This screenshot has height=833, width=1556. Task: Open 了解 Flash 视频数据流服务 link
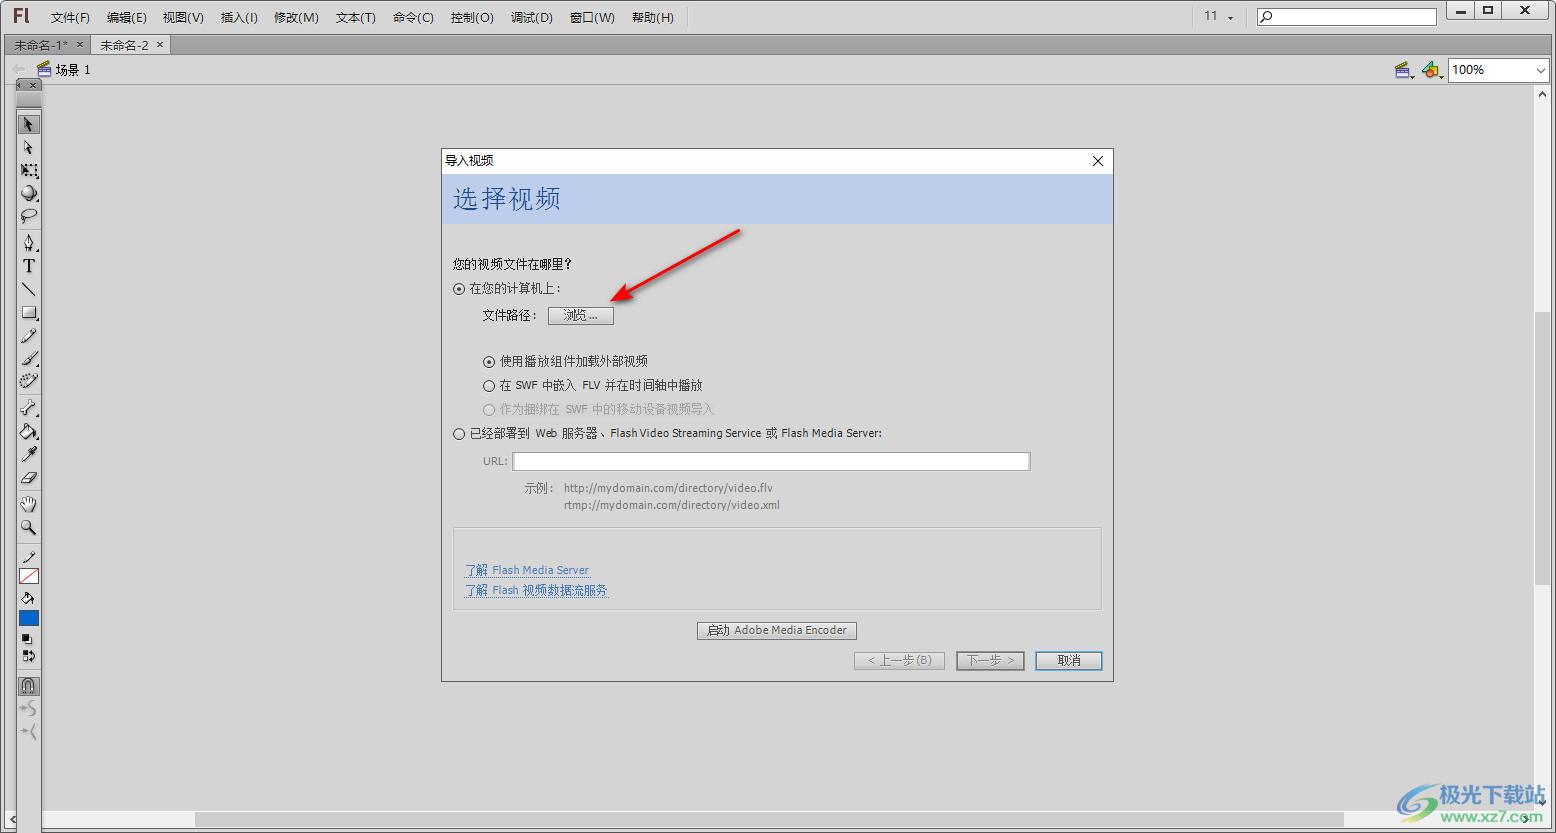(536, 591)
